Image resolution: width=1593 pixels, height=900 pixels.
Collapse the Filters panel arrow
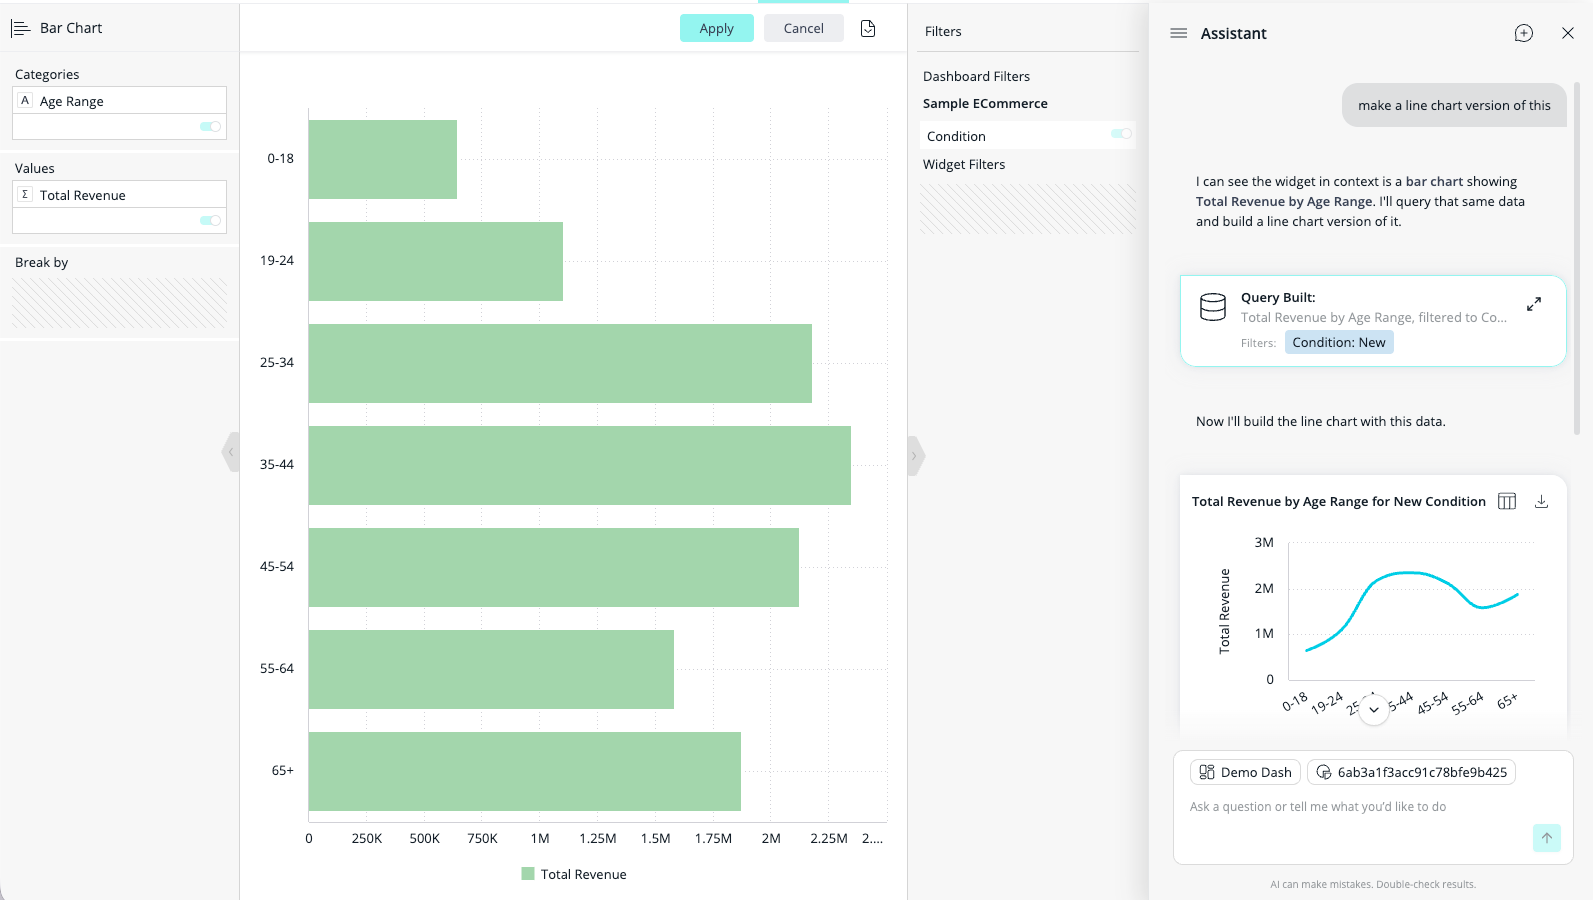pyautogui.click(x=915, y=456)
